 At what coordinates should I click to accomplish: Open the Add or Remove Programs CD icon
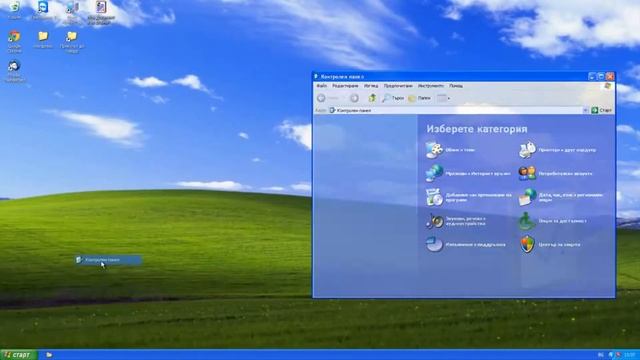[x=433, y=197]
